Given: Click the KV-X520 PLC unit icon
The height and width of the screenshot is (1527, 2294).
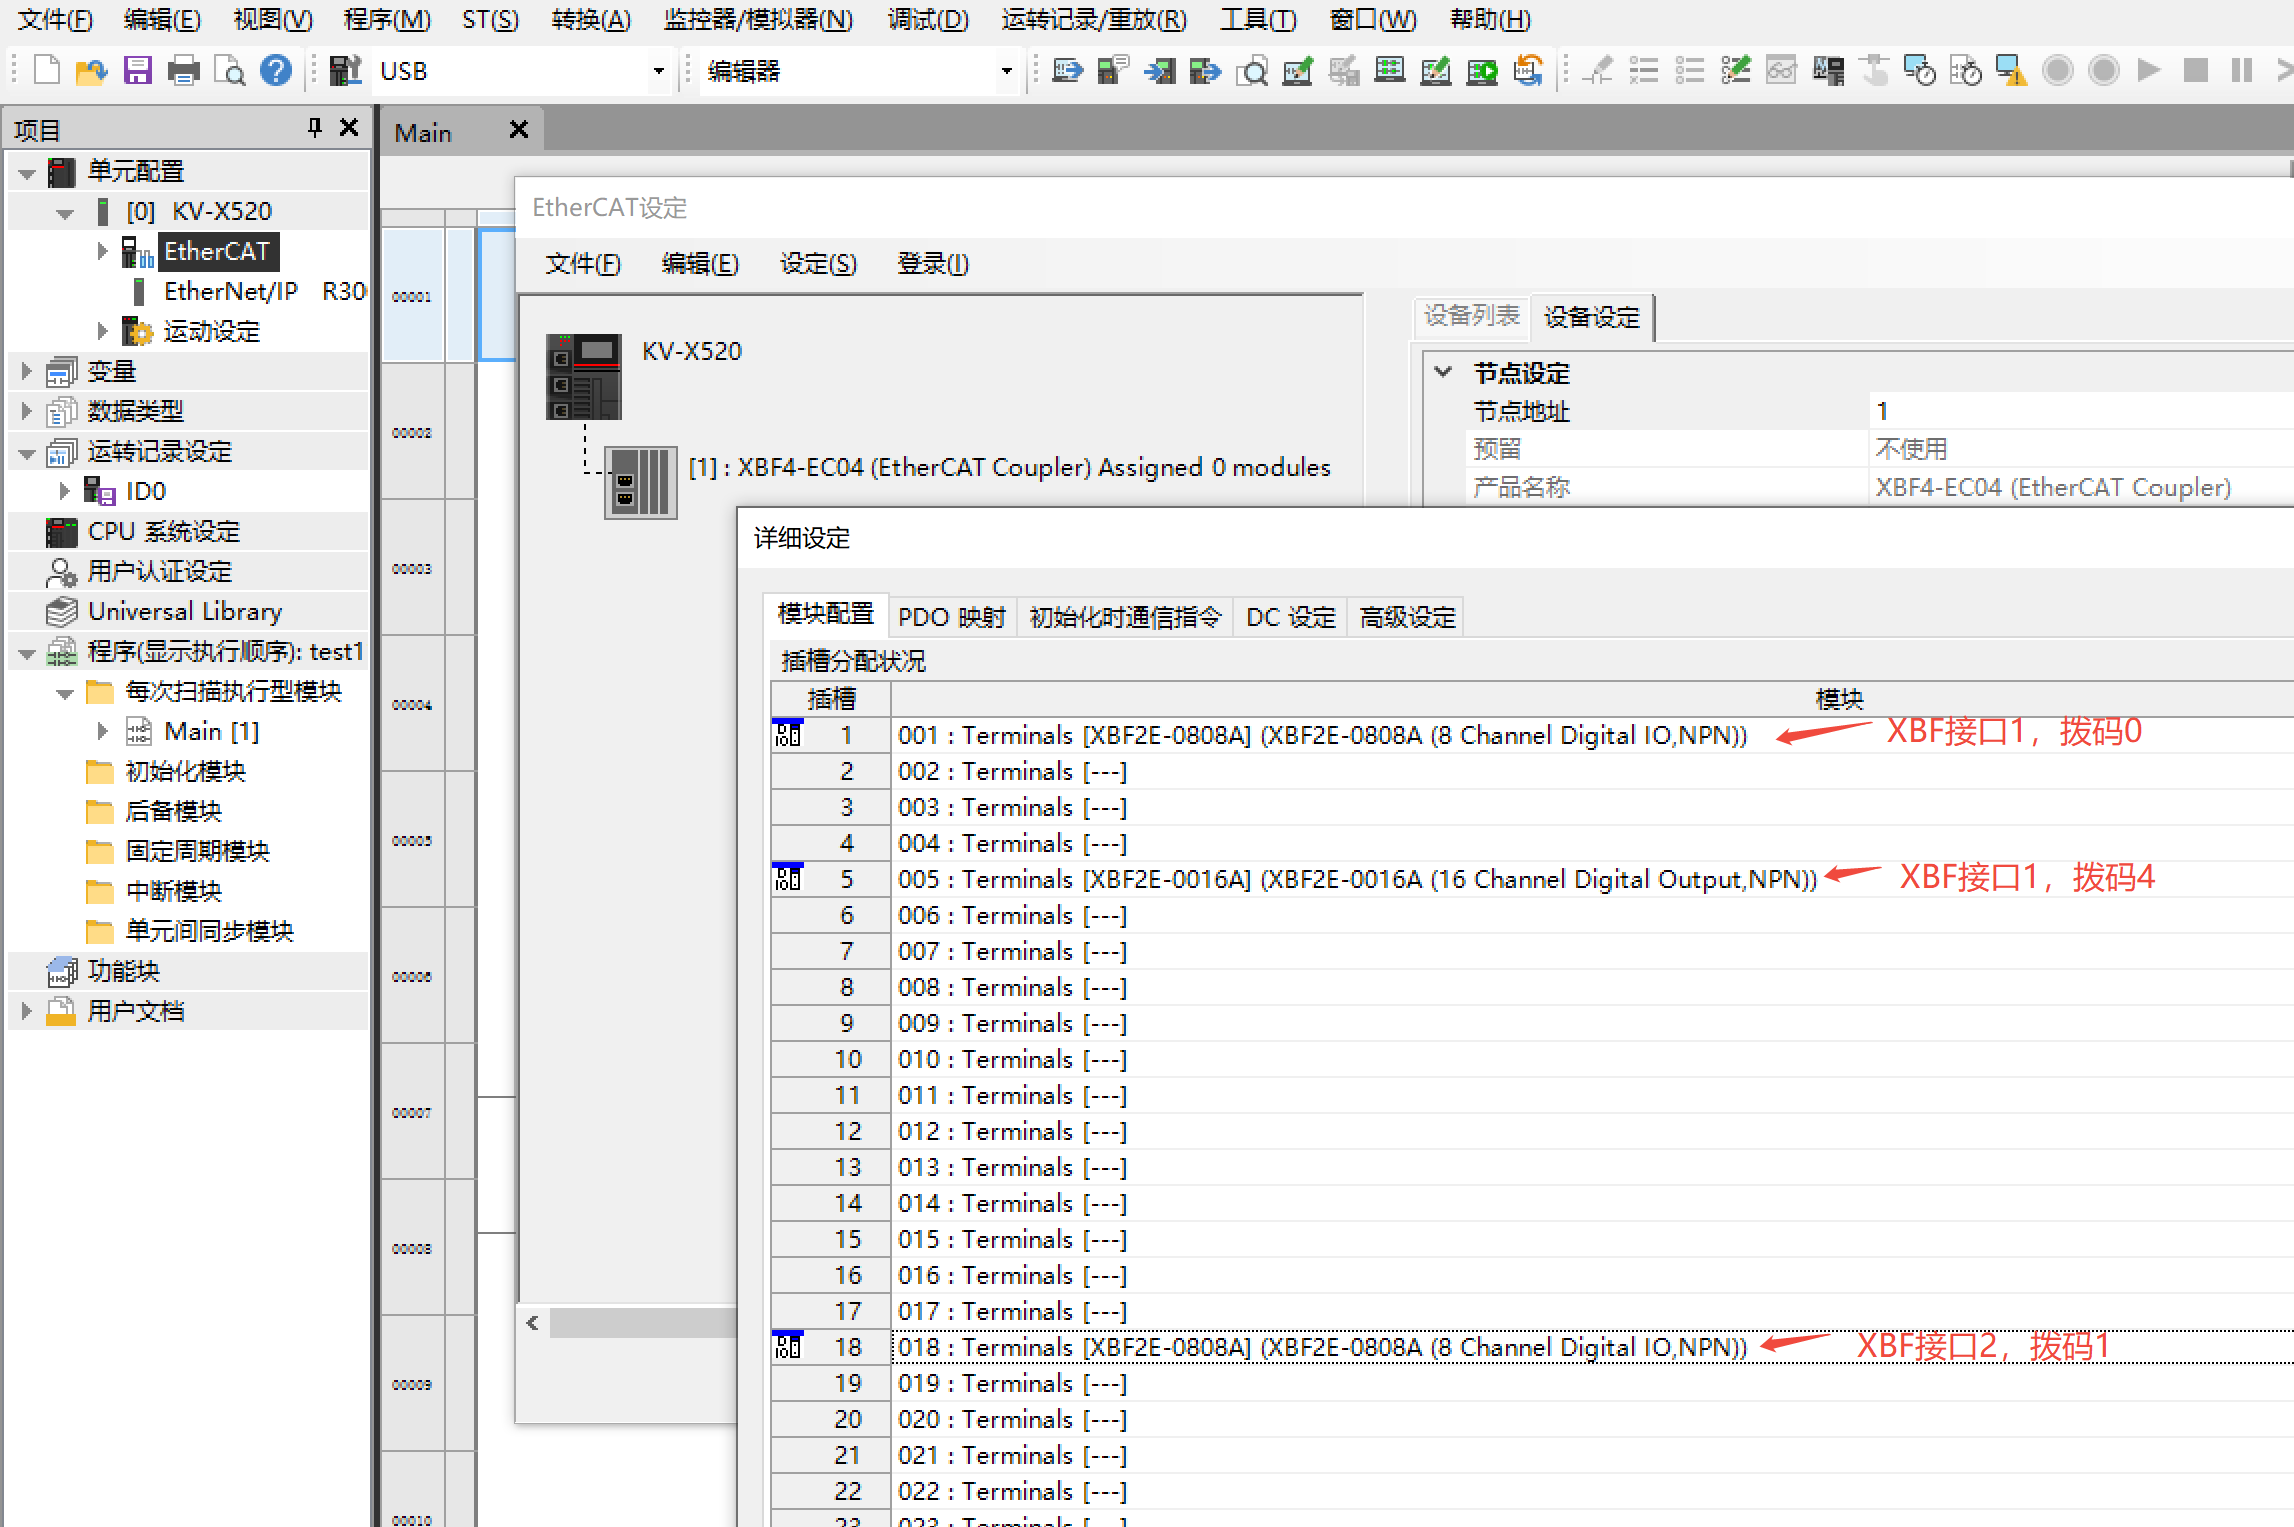Looking at the screenshot, I should pyautogui.click(x=584, y=376).
